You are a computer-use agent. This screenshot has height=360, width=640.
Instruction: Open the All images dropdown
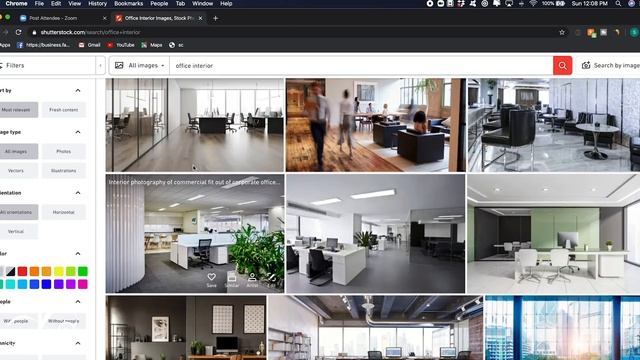click(x=140, y=65)
